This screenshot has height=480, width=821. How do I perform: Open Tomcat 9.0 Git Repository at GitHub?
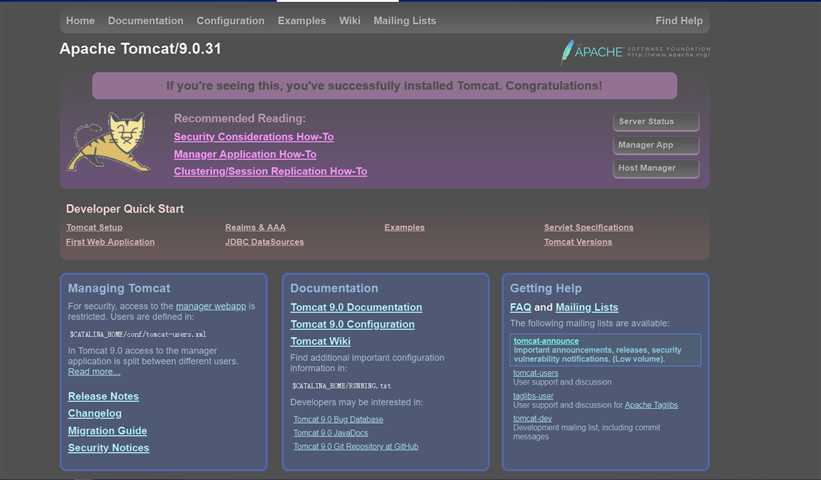click(356, 446)
